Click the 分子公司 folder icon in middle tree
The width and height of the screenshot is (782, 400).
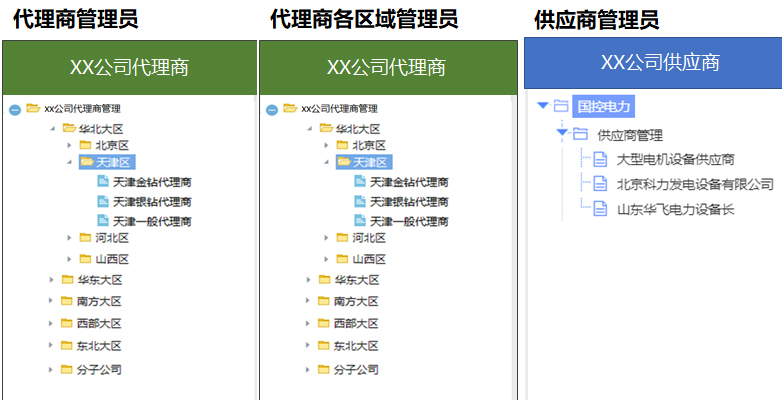coord(324,370)
